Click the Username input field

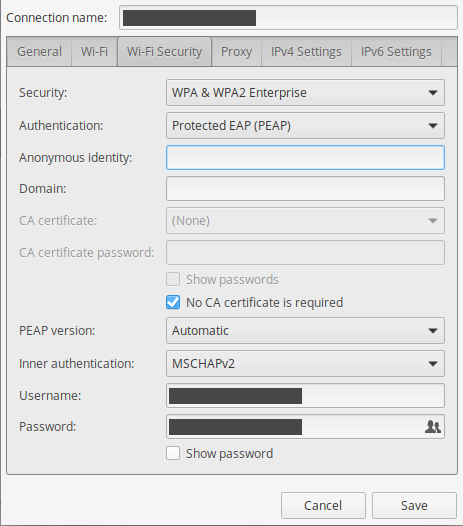(x=305, y=396)
